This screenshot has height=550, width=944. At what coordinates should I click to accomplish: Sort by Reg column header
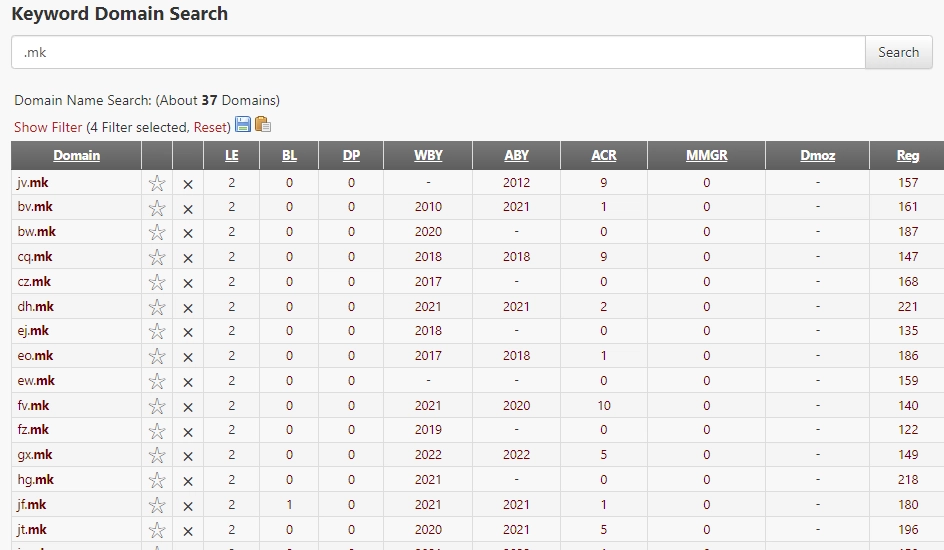[908, 155]
